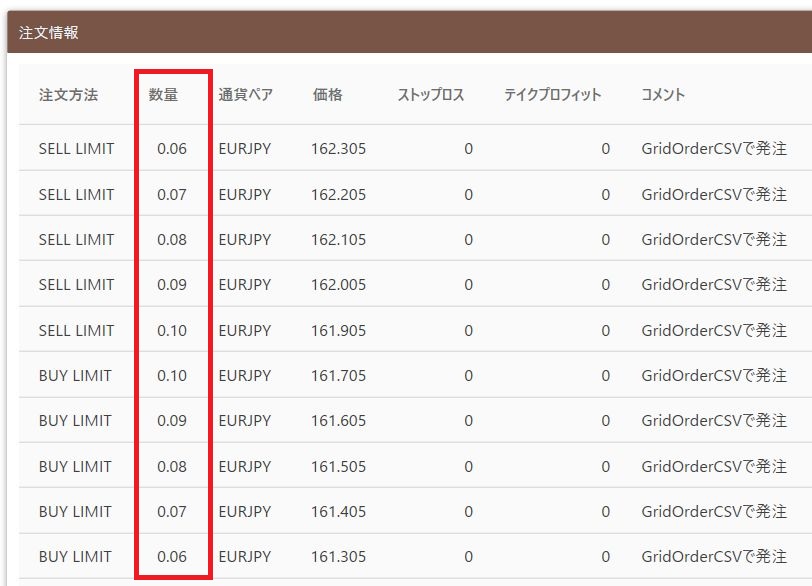
Task: Click the price 161.905
Action: (x=339, y=330)
